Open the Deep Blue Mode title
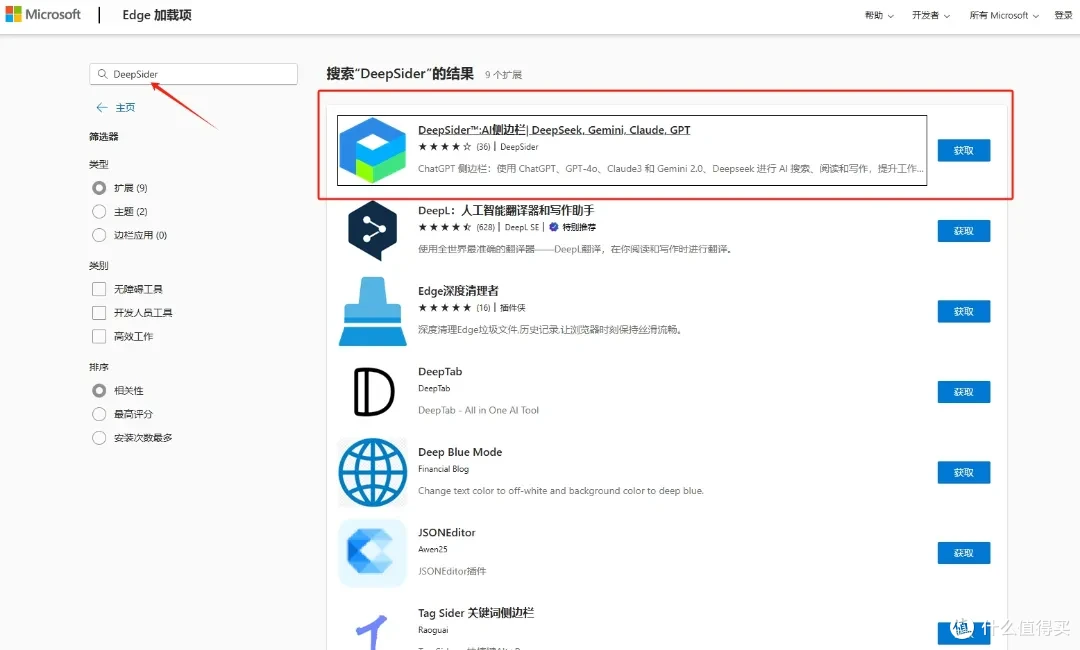Viewport: 1080px width, 650px height. (x=460, y=452)
